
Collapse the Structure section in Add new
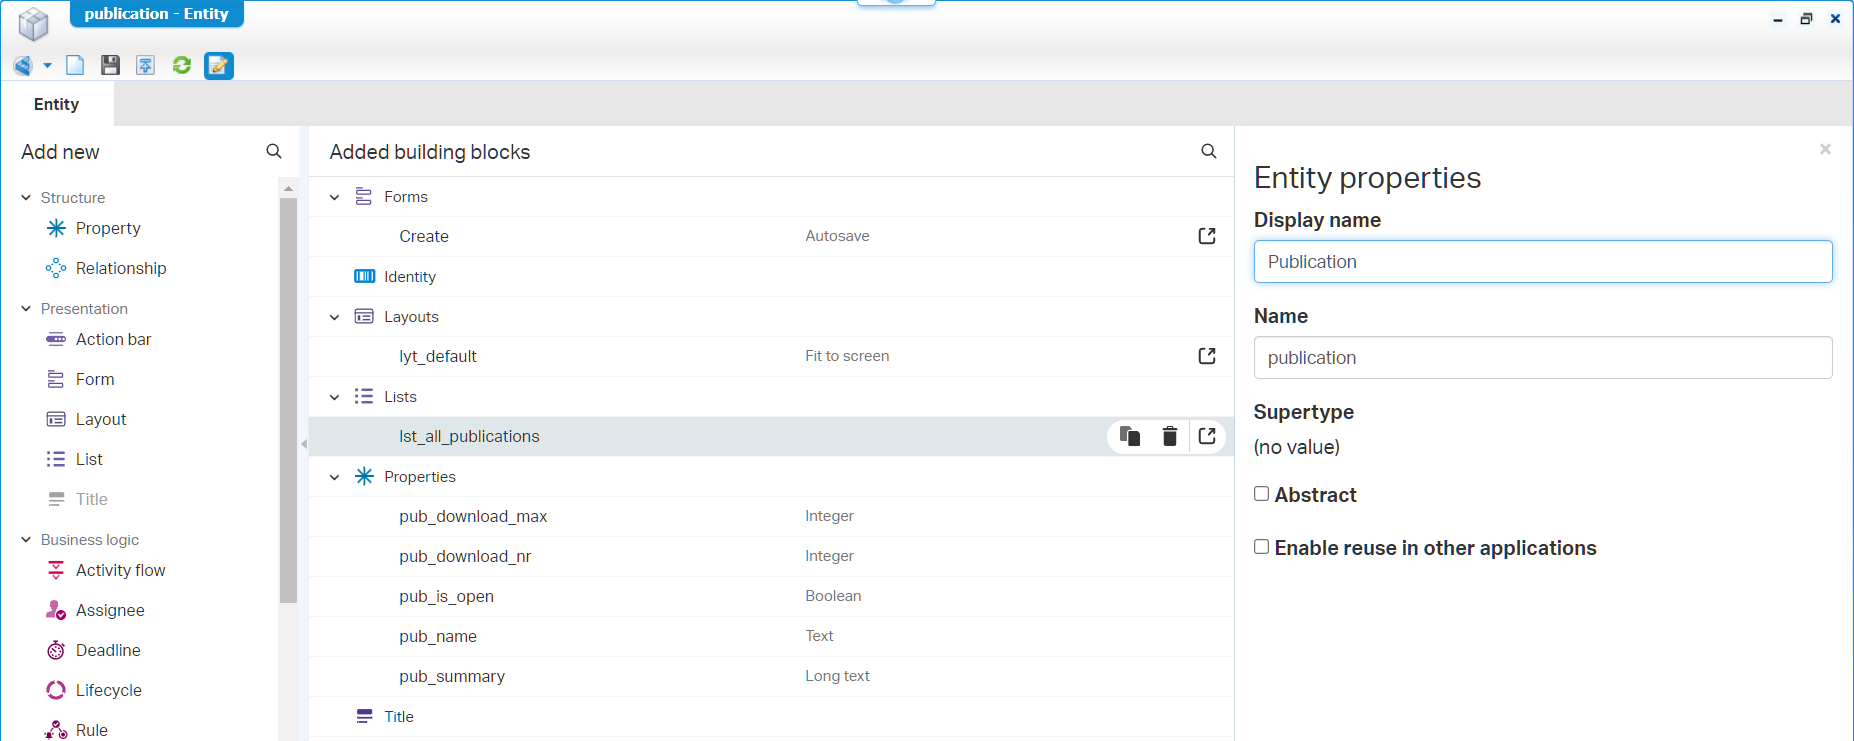click(26, 198)
